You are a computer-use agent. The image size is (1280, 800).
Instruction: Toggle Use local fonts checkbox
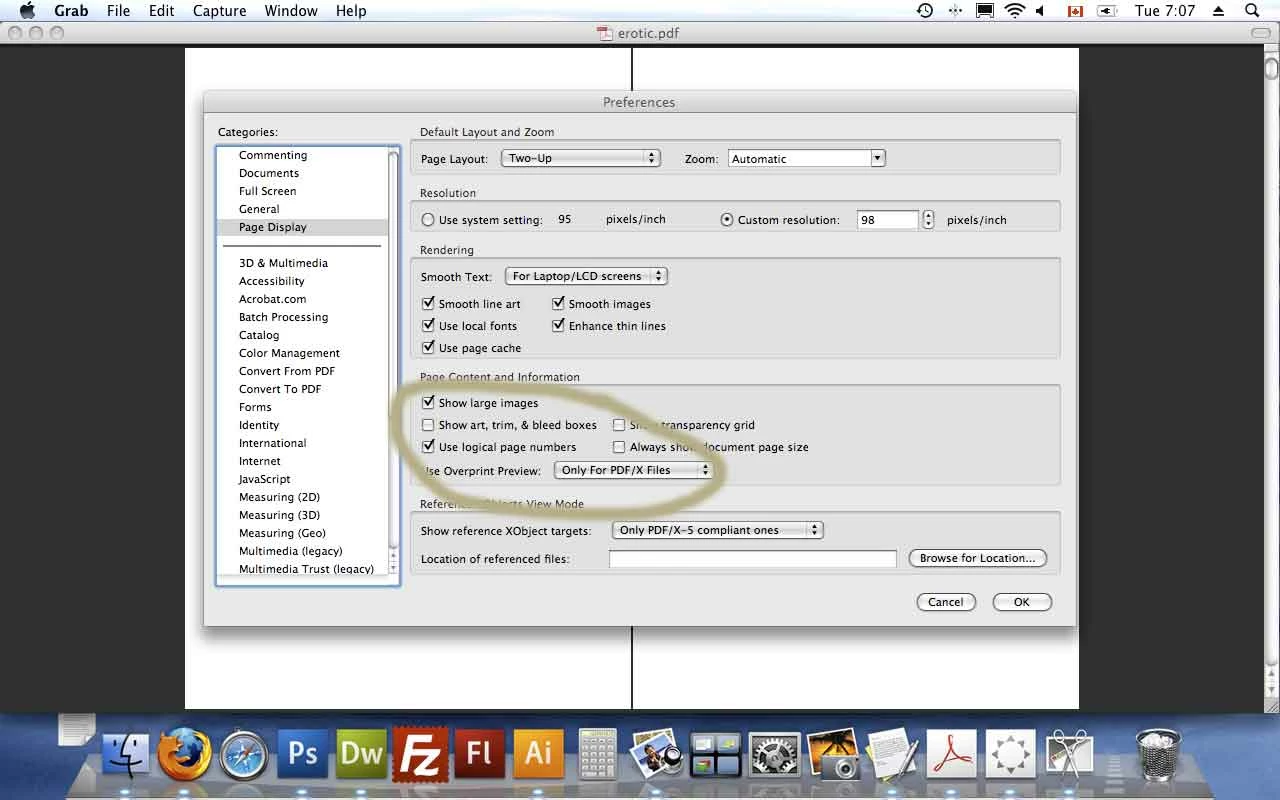(x=428, y=326)
